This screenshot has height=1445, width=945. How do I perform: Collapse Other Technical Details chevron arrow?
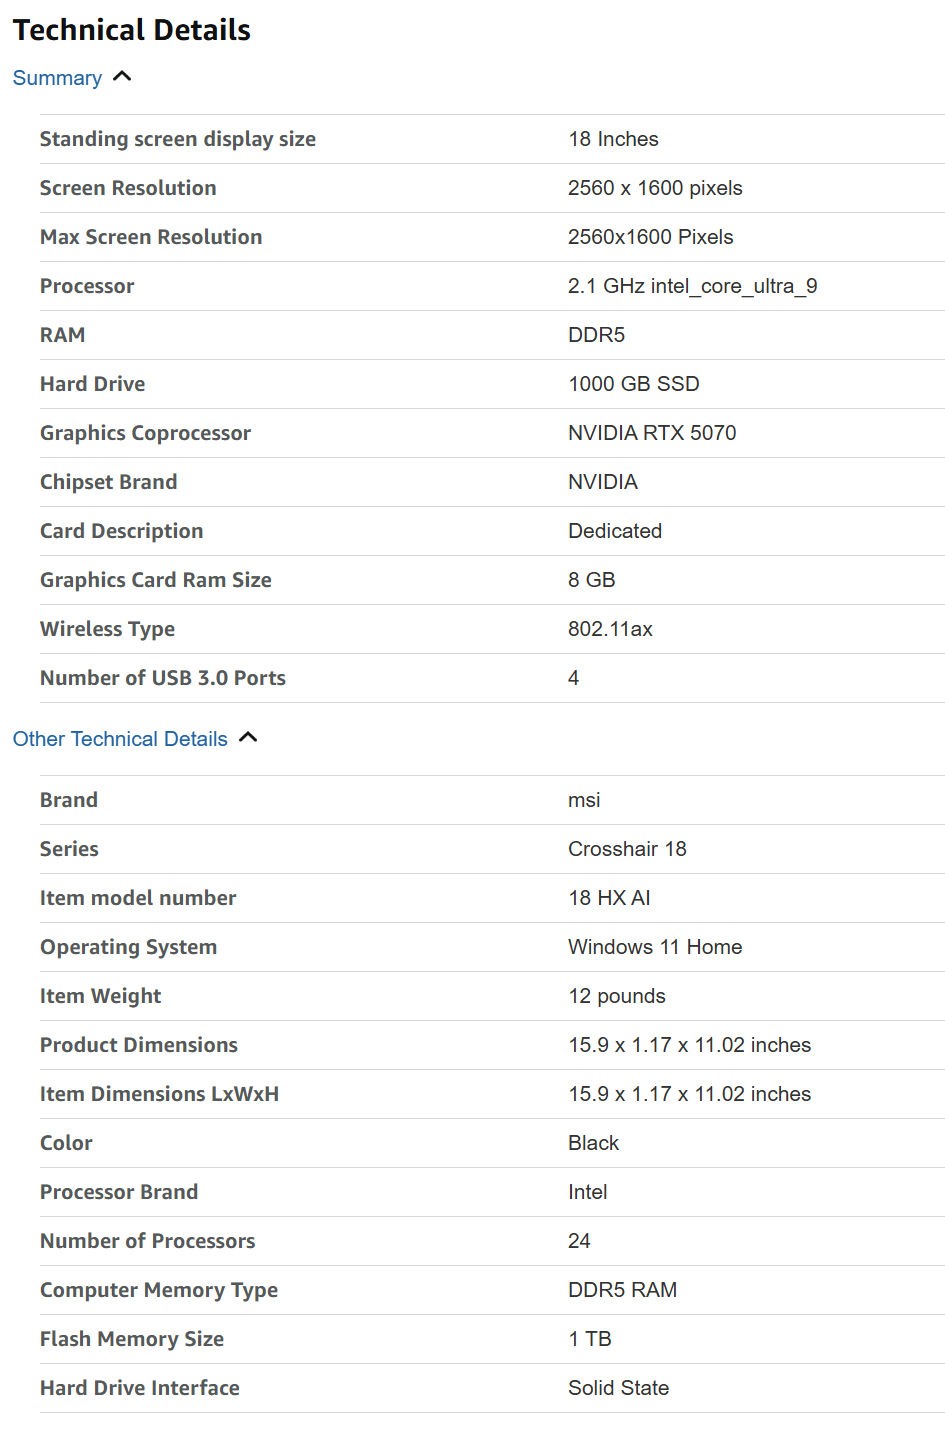coord(249,738)
